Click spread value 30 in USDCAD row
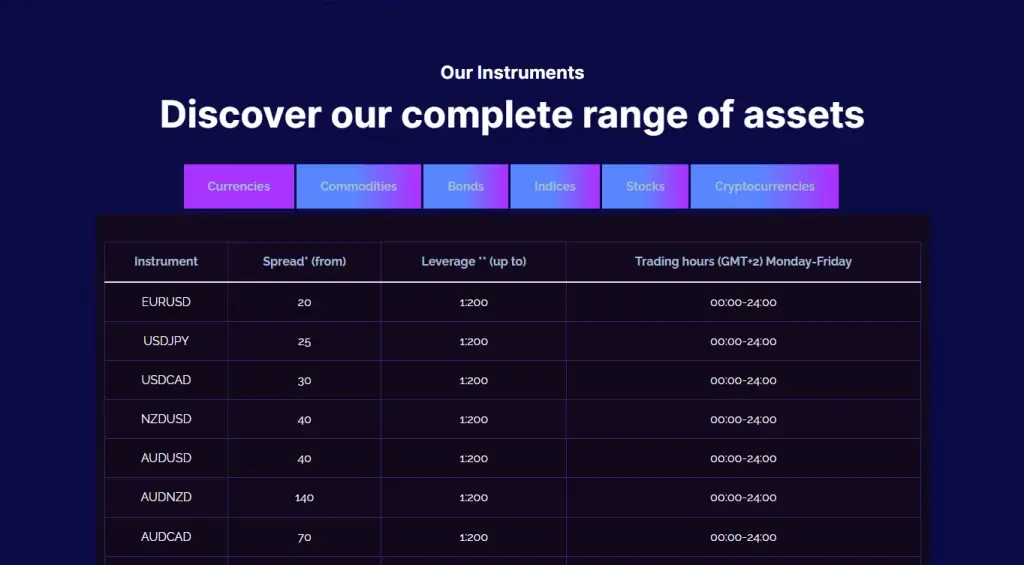This screenshot has height=565, width=1024. point(304,381)
